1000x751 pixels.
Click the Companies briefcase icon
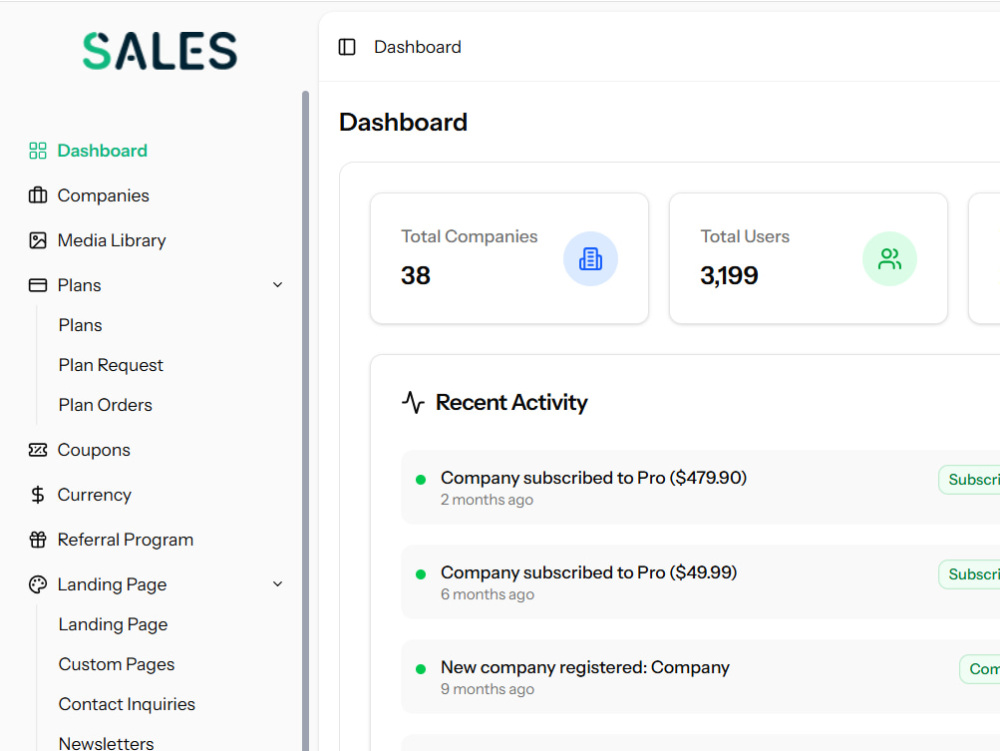pyautogui.click(x=38, y=195)
